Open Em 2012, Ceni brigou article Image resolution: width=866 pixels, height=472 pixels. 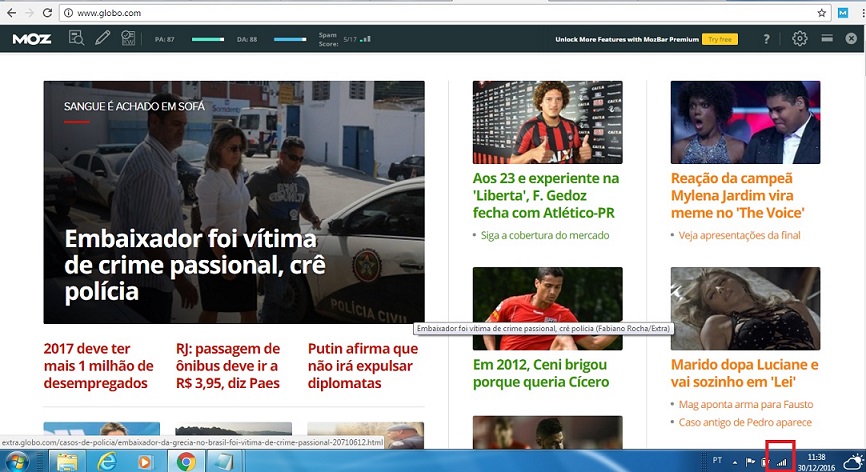[x=541, y=373]
